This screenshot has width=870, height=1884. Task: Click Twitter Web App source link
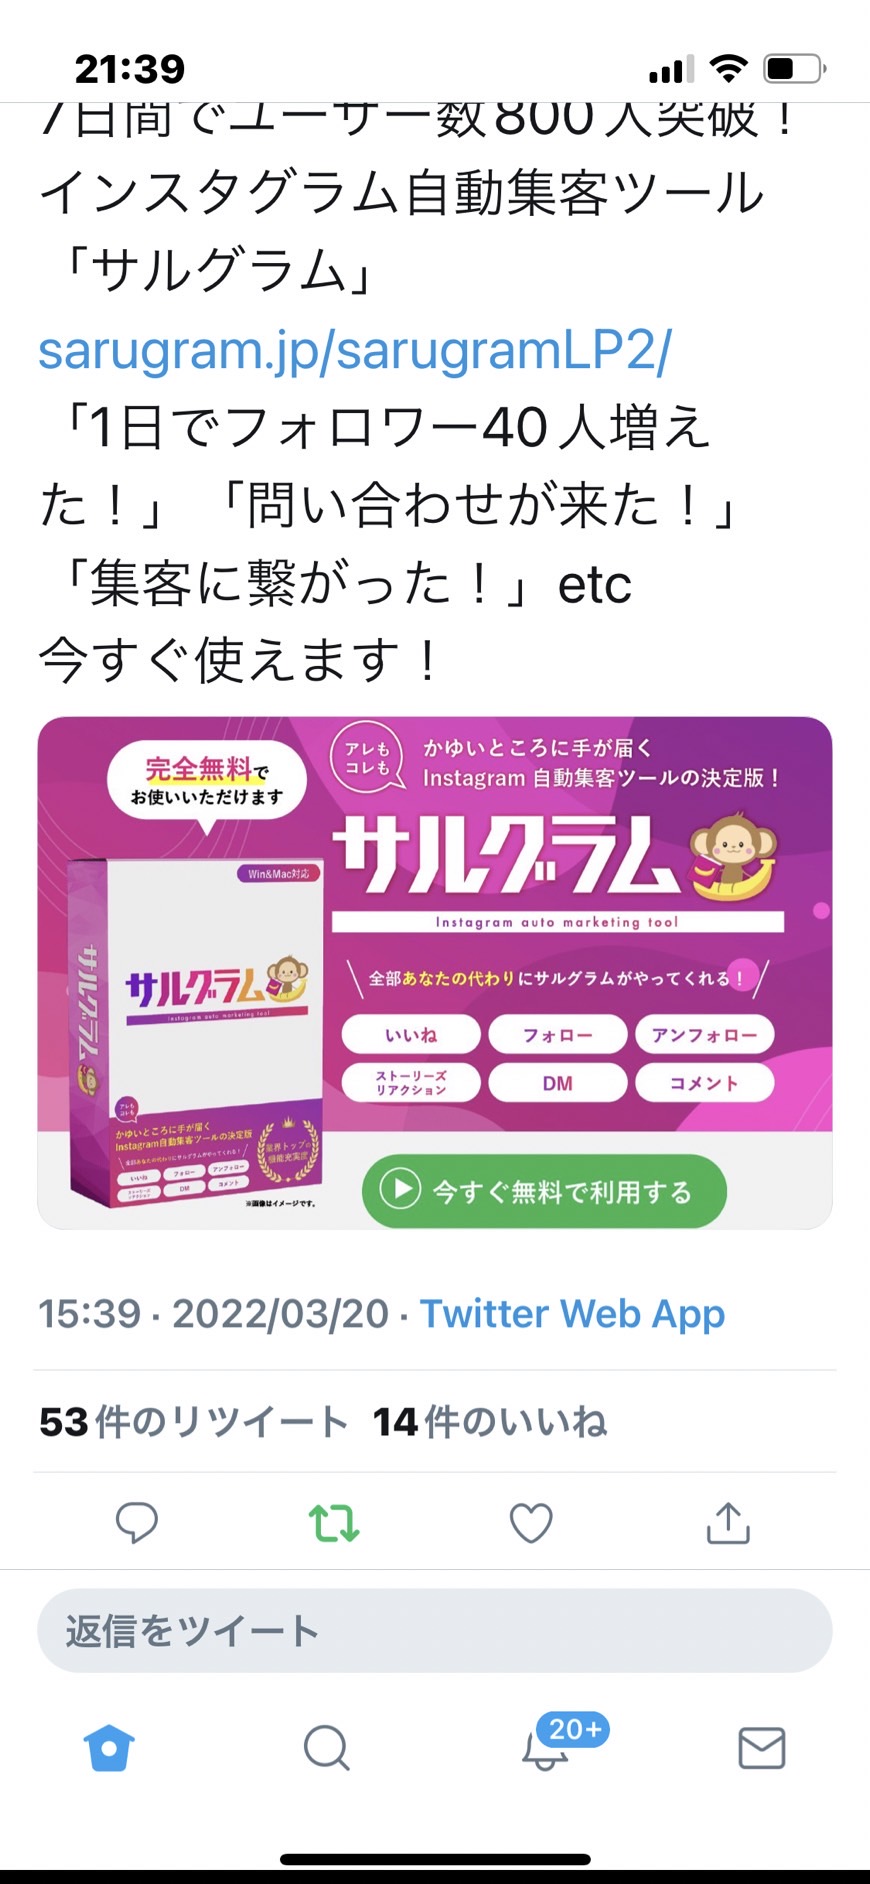point(572,1314)
